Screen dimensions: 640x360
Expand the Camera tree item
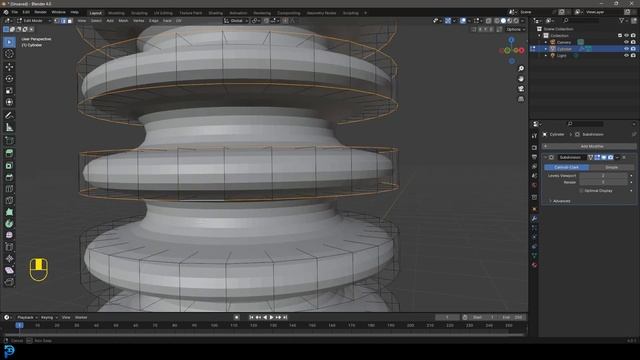click(546, 42)
